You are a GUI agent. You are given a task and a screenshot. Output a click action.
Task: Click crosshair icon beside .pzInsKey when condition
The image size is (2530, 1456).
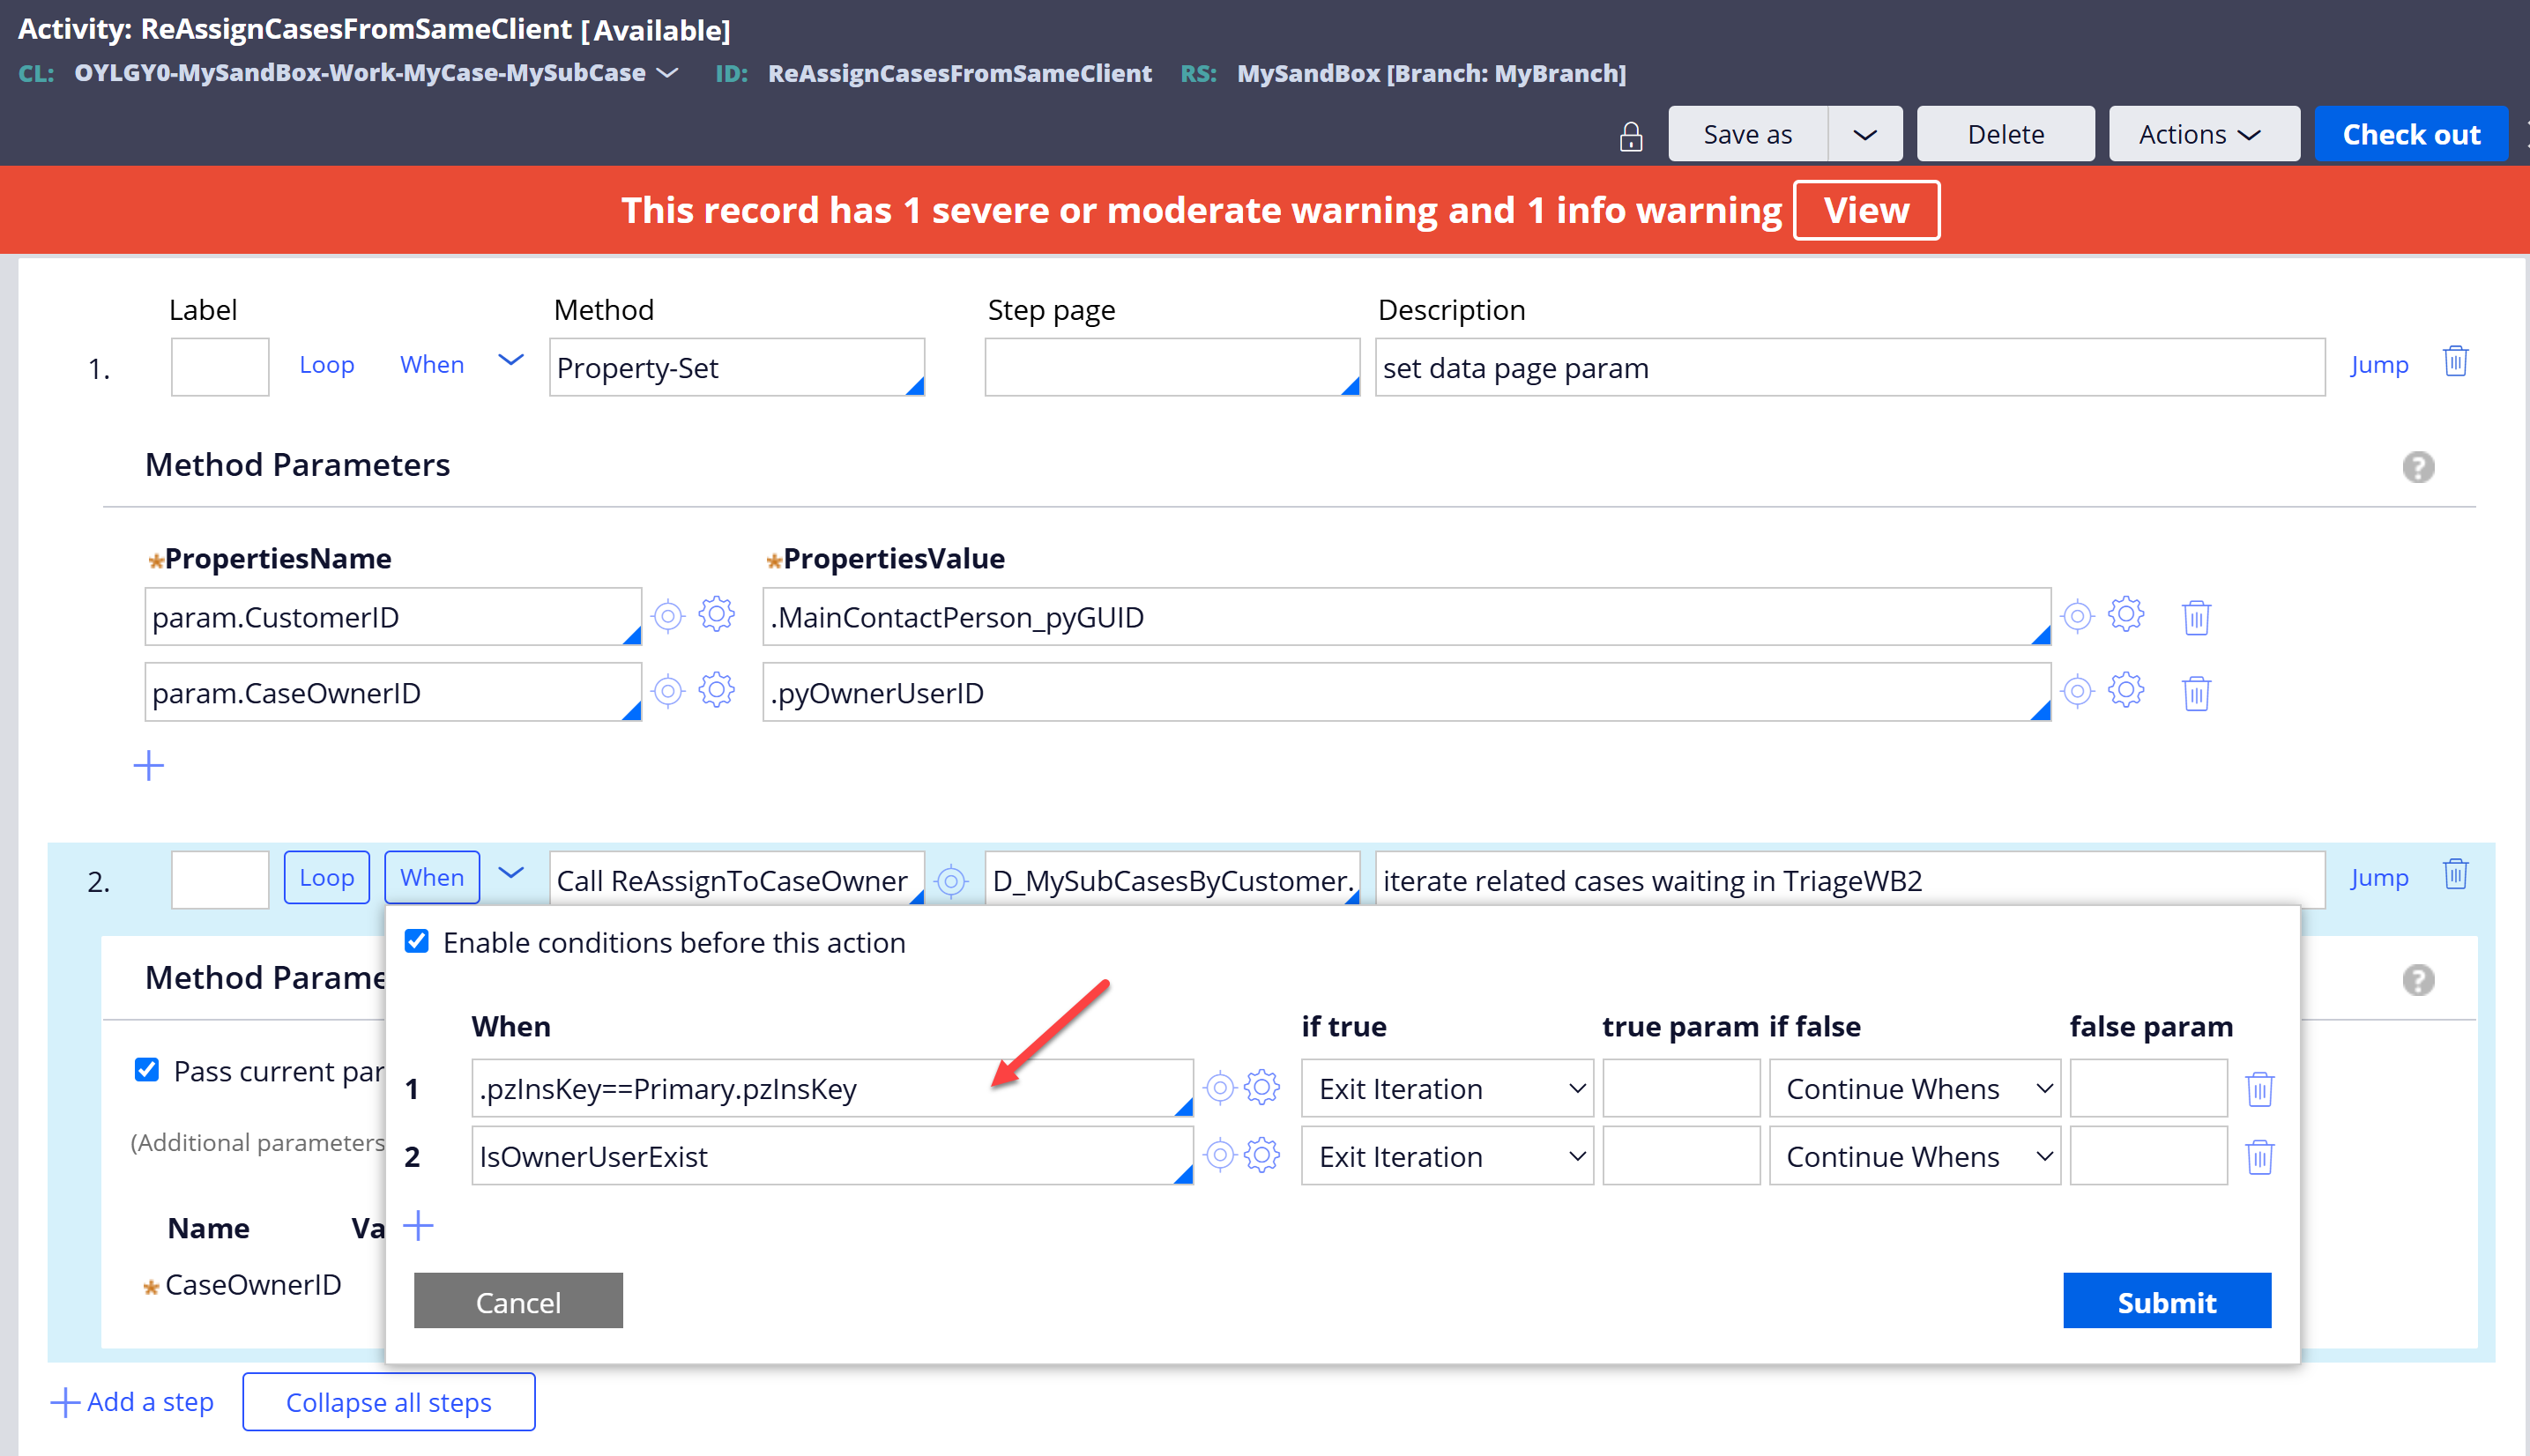1219,1087
